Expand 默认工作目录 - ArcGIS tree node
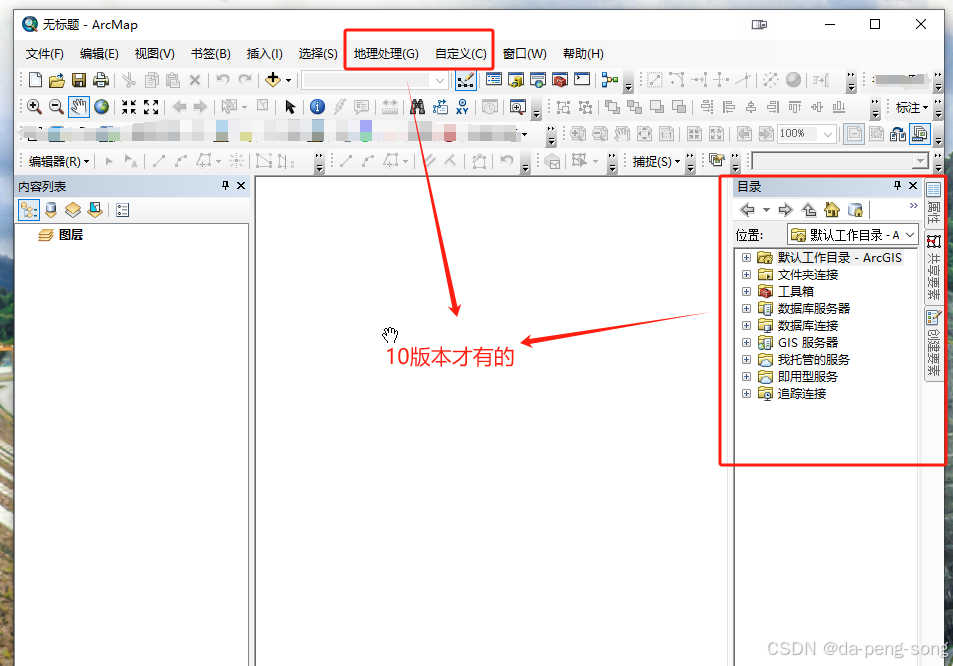Image resolution: width=953 pixels, height=666 pixels. pyautogui.click(x=746, y=258)
